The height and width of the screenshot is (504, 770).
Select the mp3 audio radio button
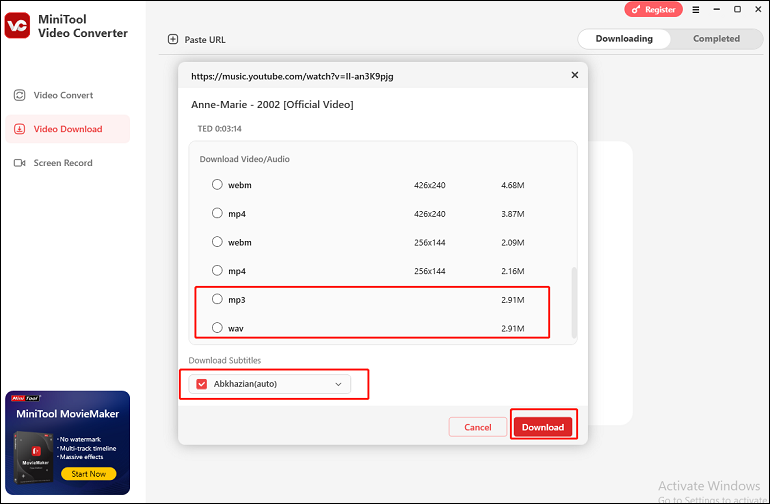click(217, 299)
